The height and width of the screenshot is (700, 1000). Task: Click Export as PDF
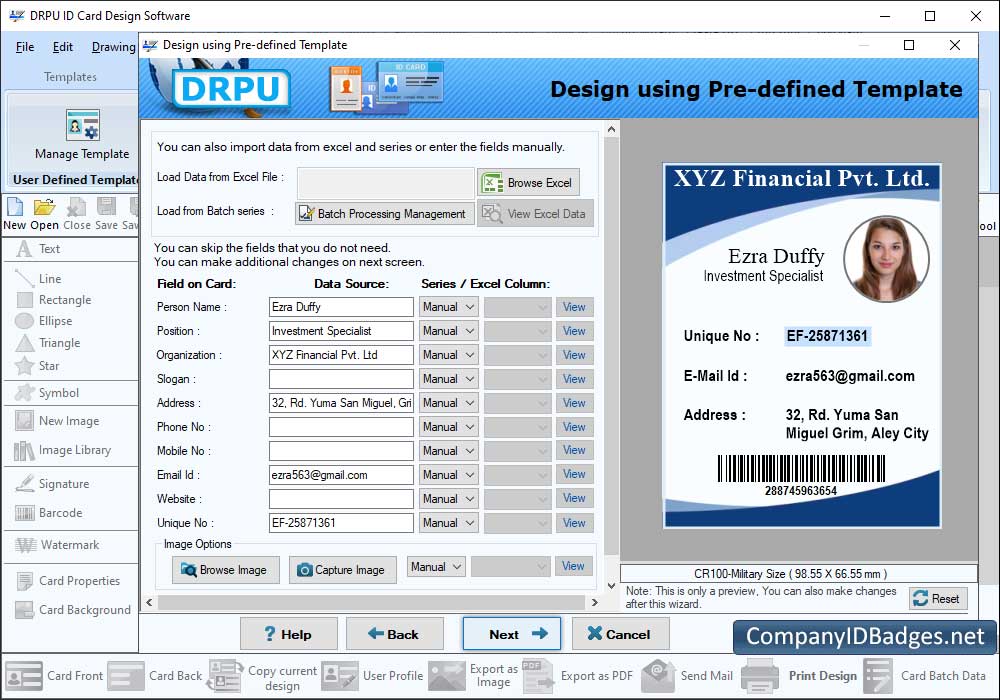578,676
